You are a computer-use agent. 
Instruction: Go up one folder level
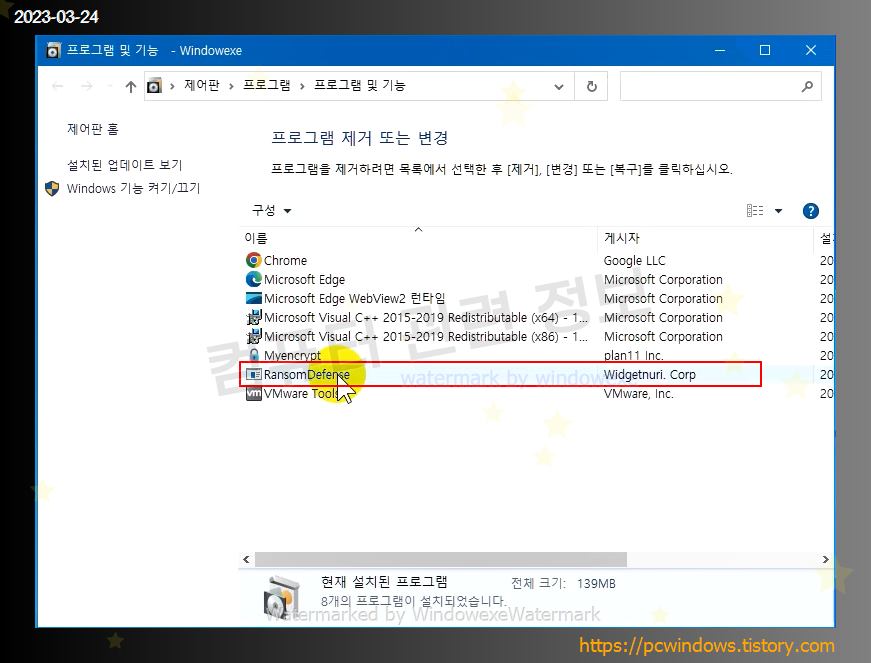[131, 86]
